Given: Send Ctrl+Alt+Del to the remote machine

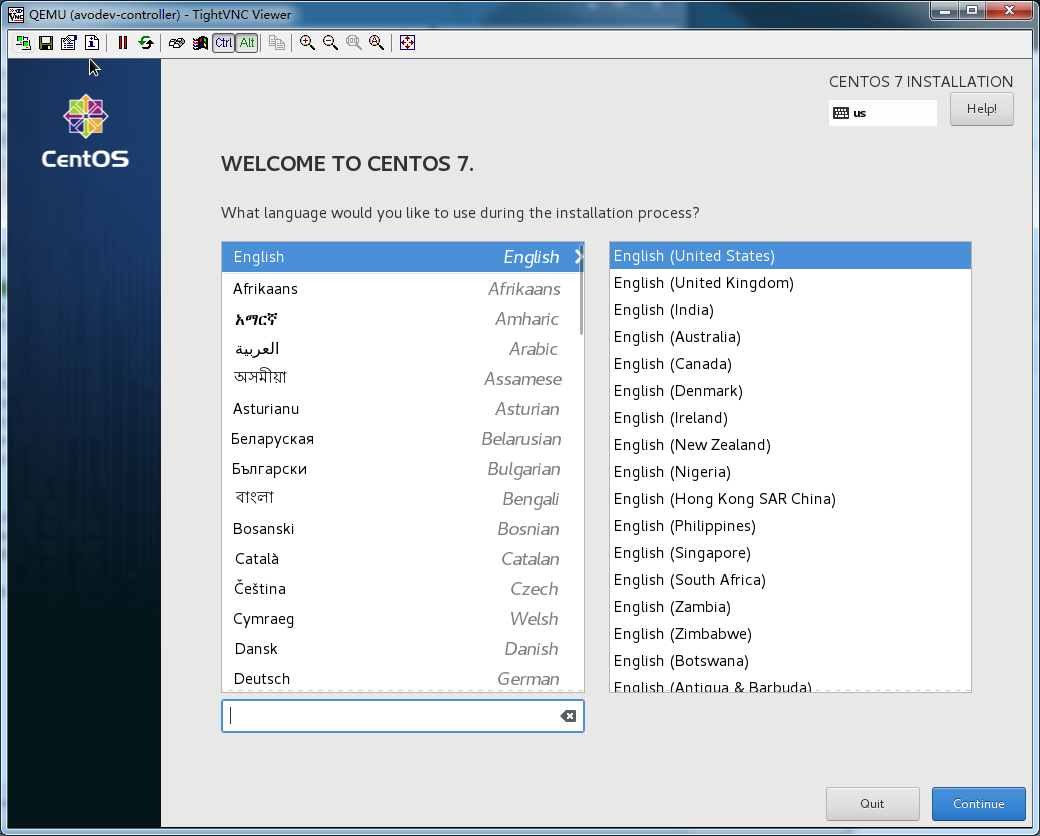Looking at the screenshot, I should coord(177,42).
